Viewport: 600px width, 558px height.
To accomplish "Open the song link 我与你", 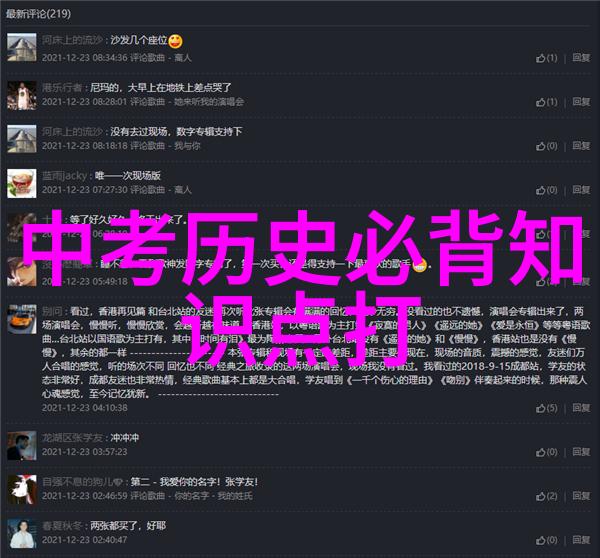I will coord(187,146).
